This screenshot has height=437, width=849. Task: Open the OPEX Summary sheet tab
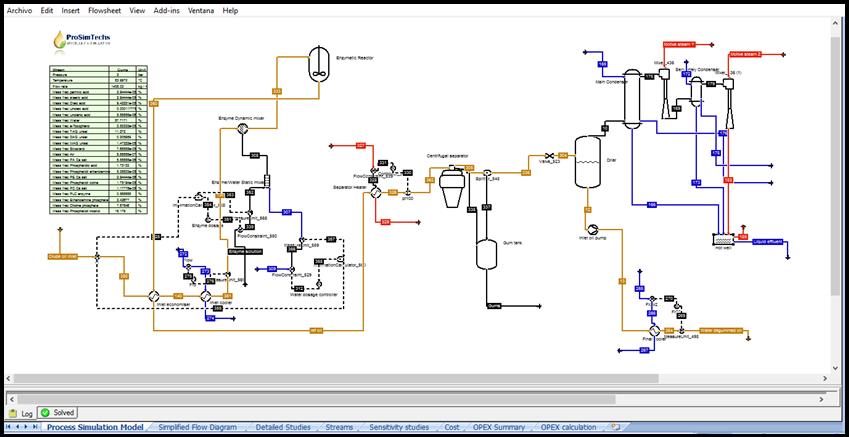[x=499, y=427]
